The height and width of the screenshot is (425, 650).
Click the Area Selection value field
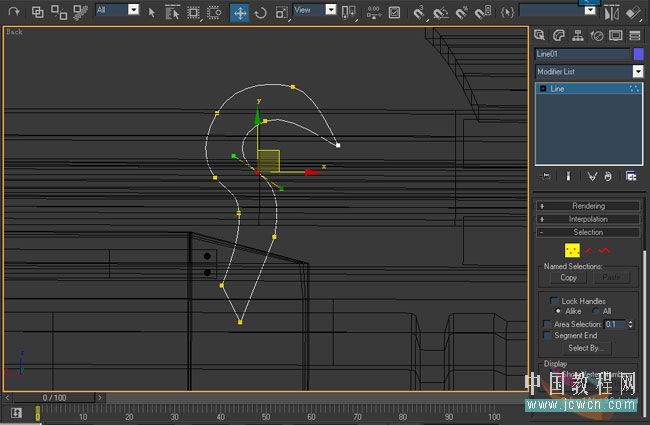click(615, 324)
